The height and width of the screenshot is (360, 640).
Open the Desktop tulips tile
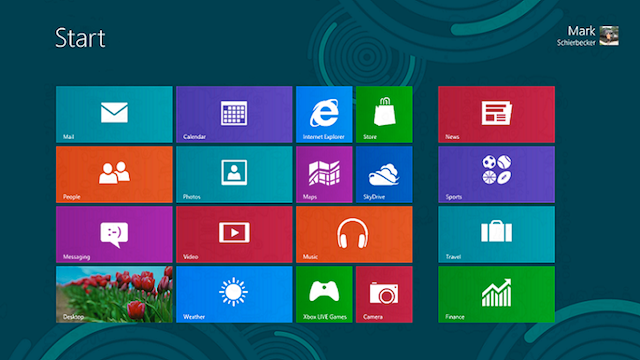tap(114, 294)
